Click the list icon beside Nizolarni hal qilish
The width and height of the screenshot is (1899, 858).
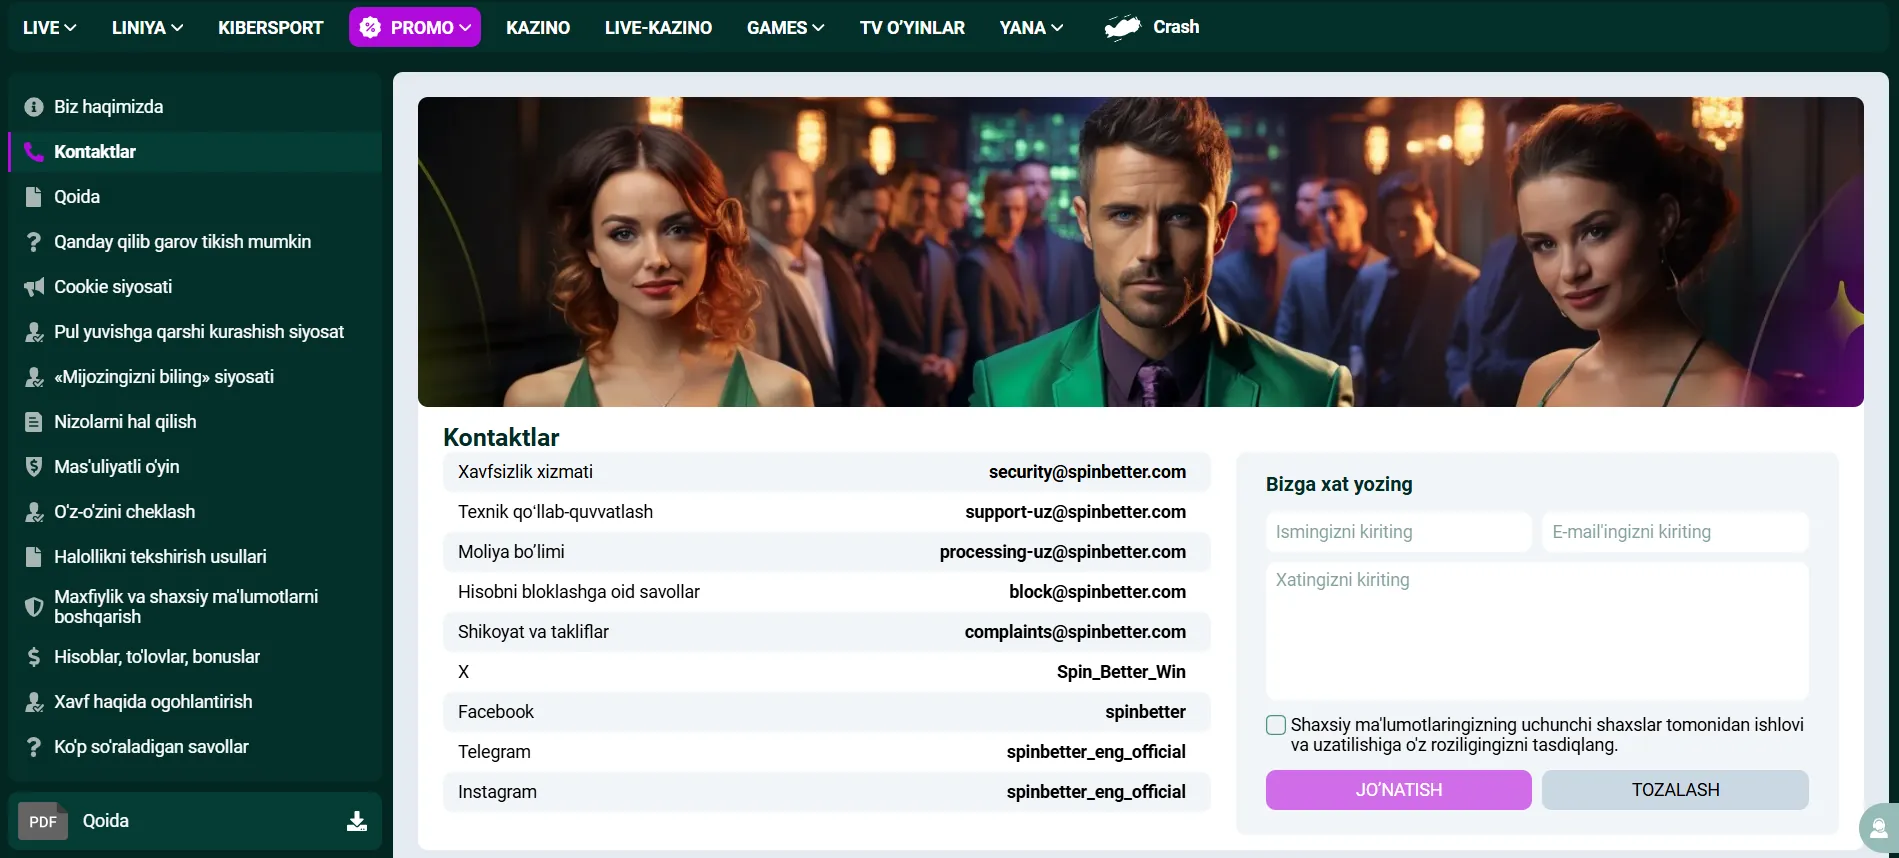(x=34, y=422)
